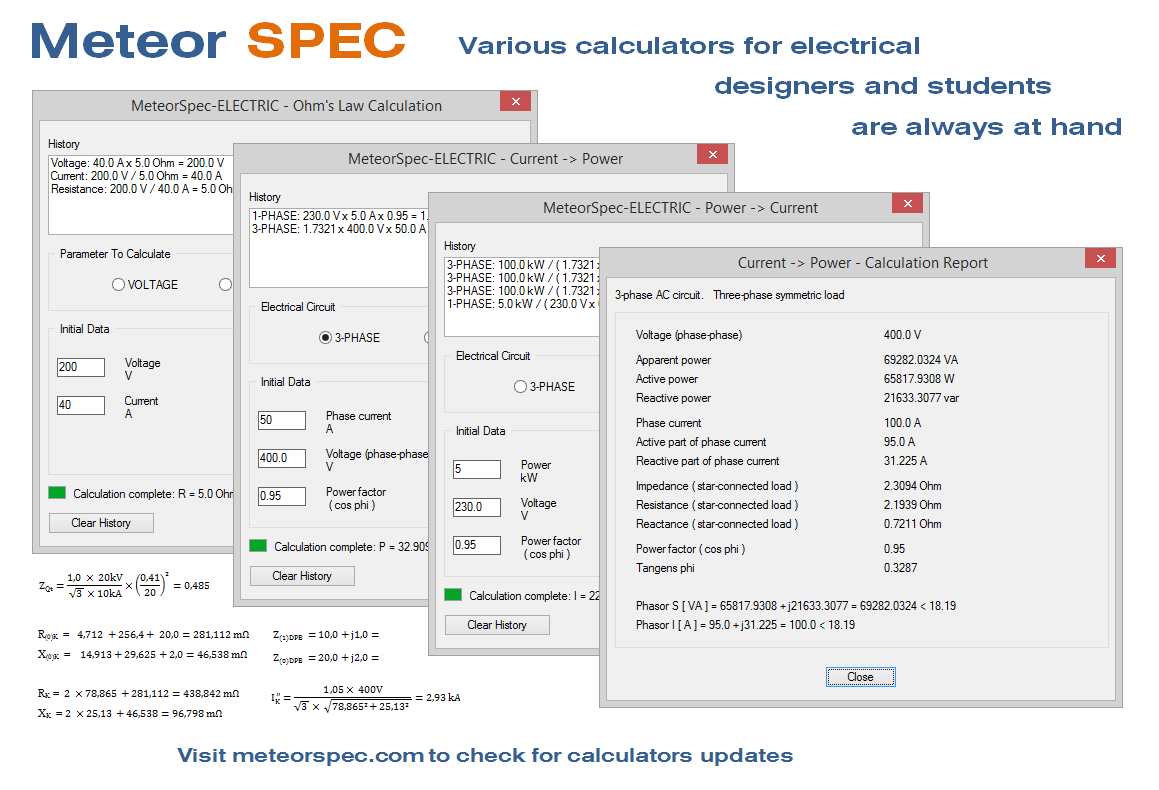This screenshot has height=790, width=1159.
Task: Click the Power kW field containing 5
Action: [477, 469]
